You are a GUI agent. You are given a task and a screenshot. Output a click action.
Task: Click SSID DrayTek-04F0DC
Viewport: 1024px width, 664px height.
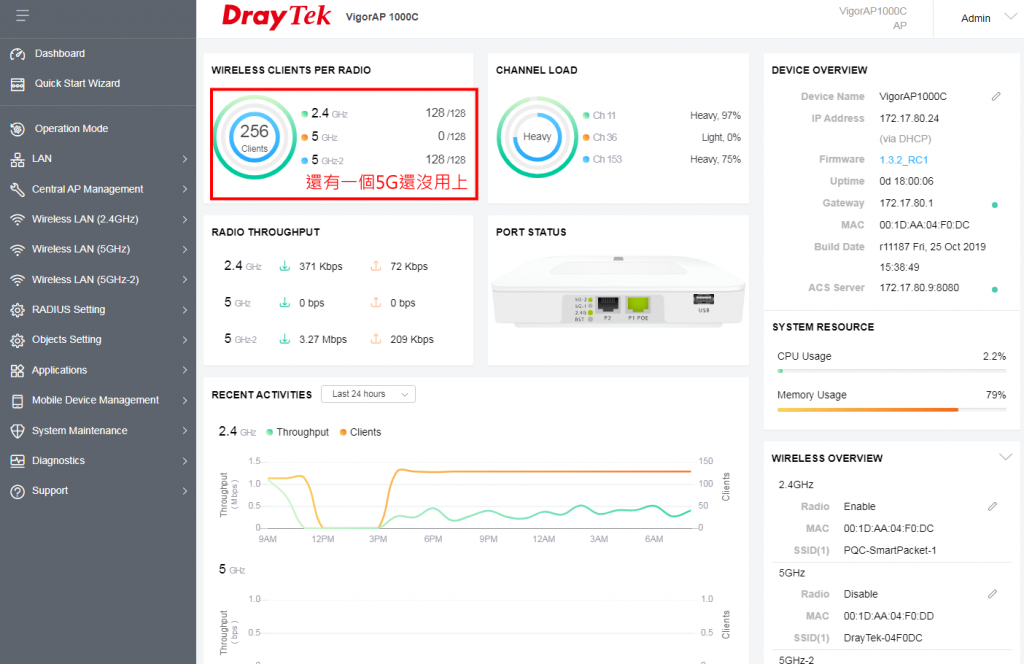(x=882, y=638)
